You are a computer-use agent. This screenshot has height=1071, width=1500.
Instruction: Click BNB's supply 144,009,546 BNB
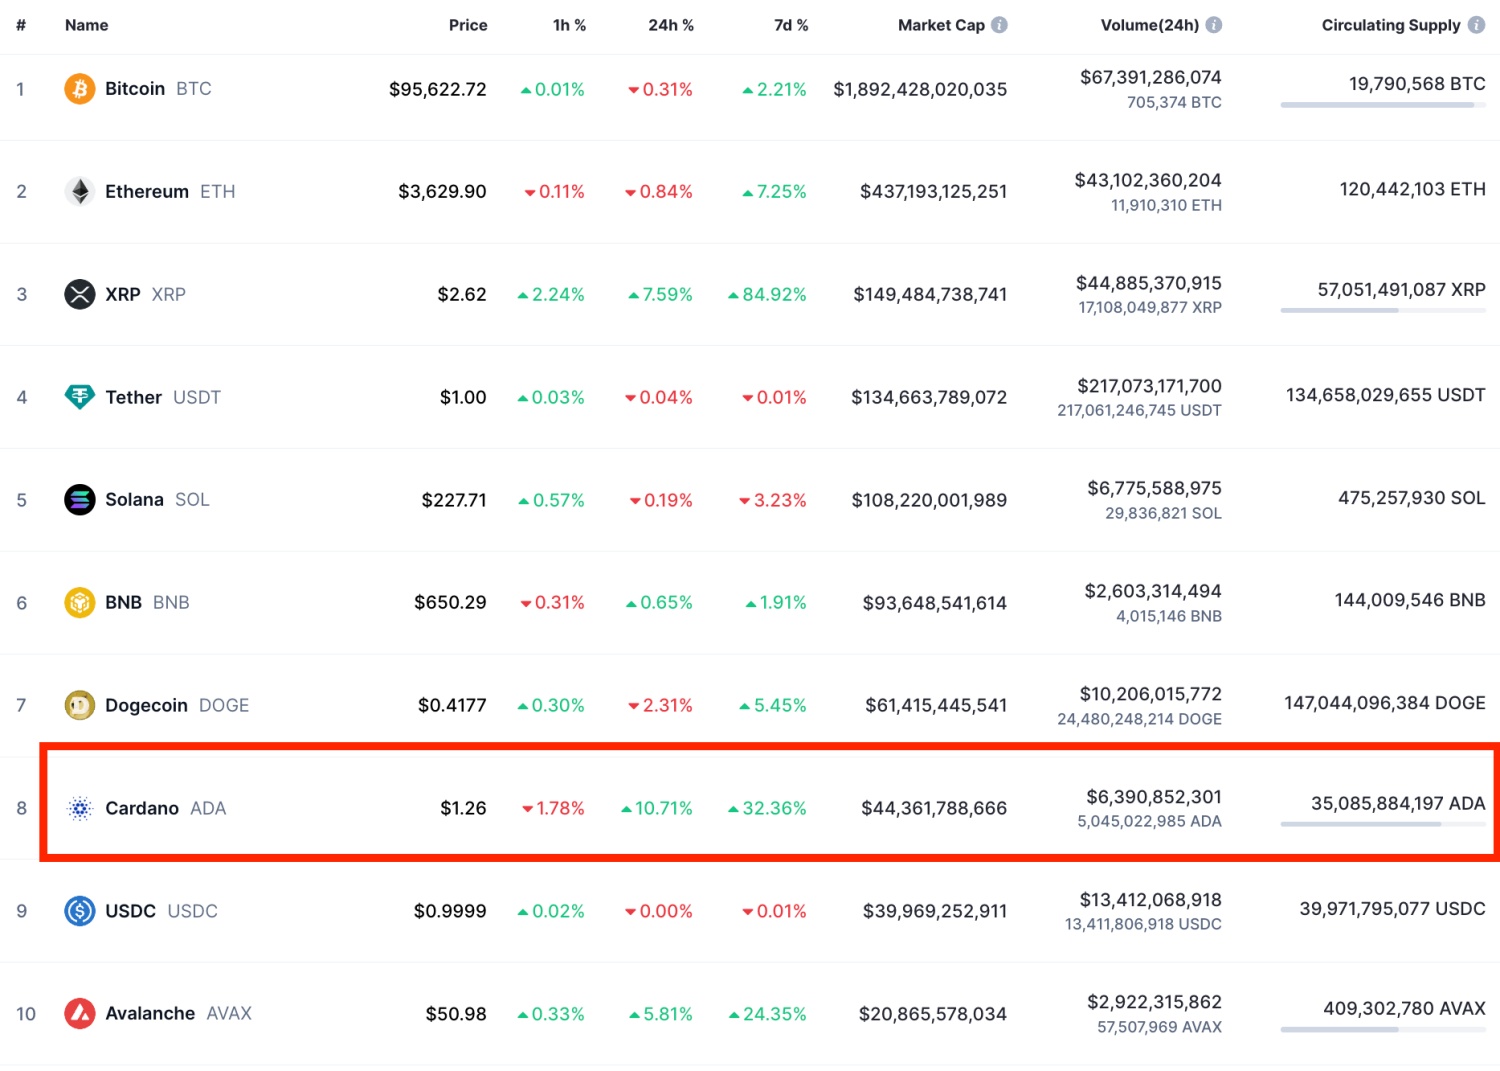tap(1410, 600)
